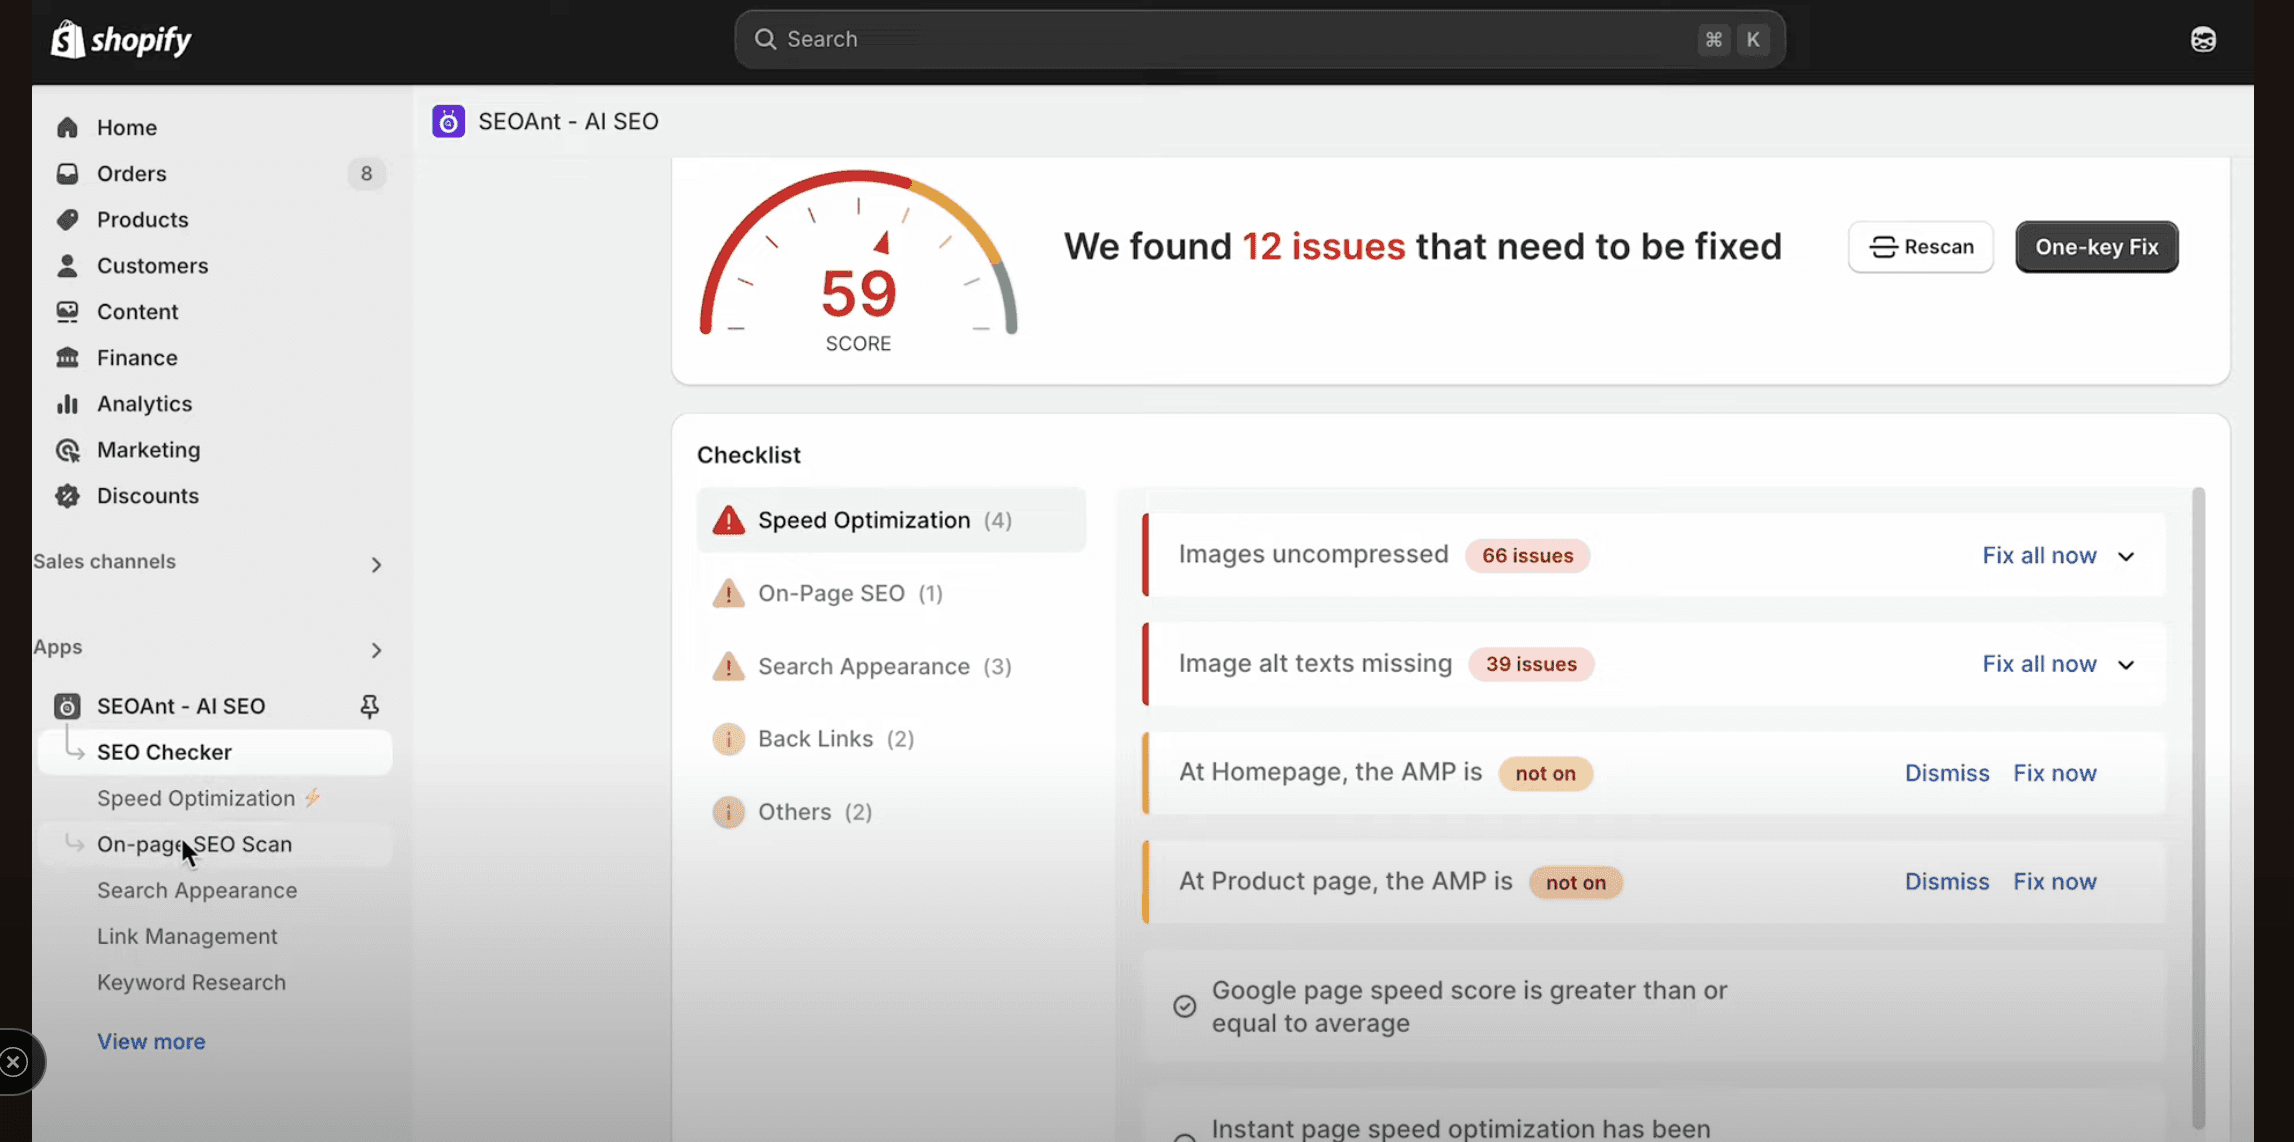
Task: Click the Products tag icon
Action: click(67, 219)
